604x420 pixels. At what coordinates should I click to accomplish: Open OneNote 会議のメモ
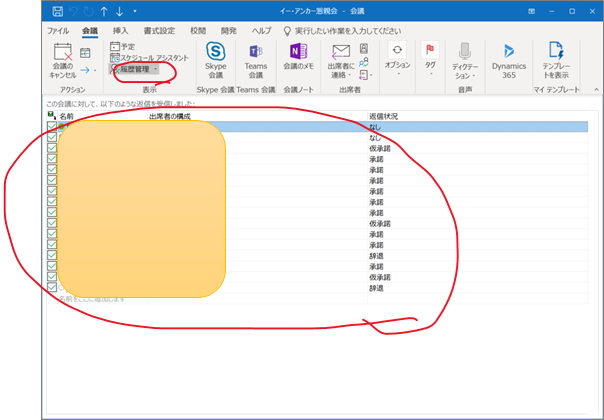coord(299,57)
